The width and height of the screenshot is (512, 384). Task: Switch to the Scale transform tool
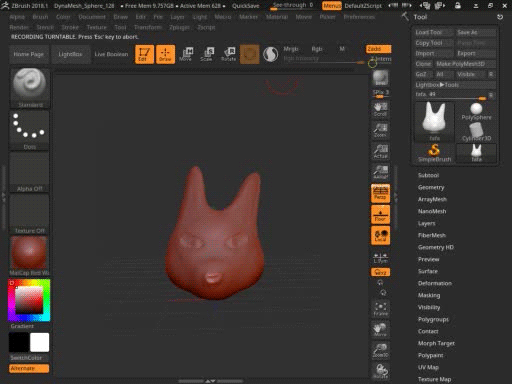207,54
